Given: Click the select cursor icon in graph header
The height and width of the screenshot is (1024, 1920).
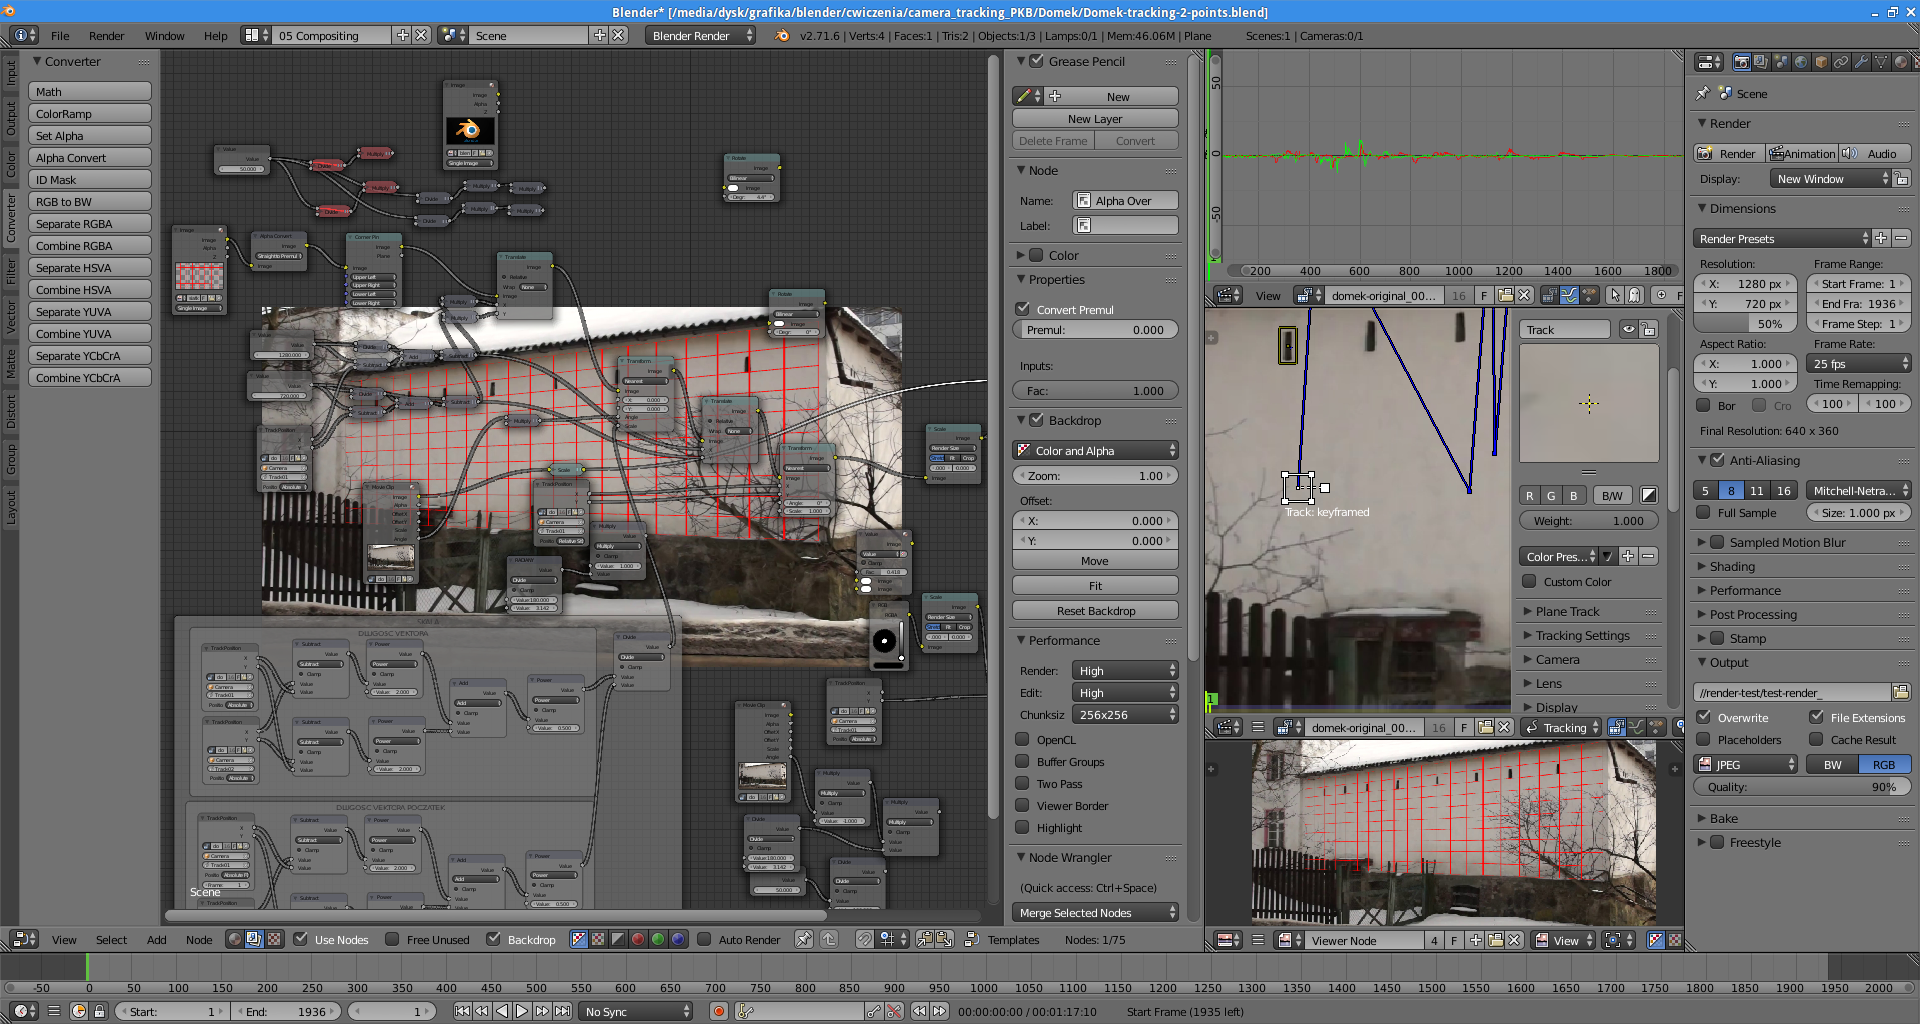Looking at the screenshot, I should tap(1614, 295).
